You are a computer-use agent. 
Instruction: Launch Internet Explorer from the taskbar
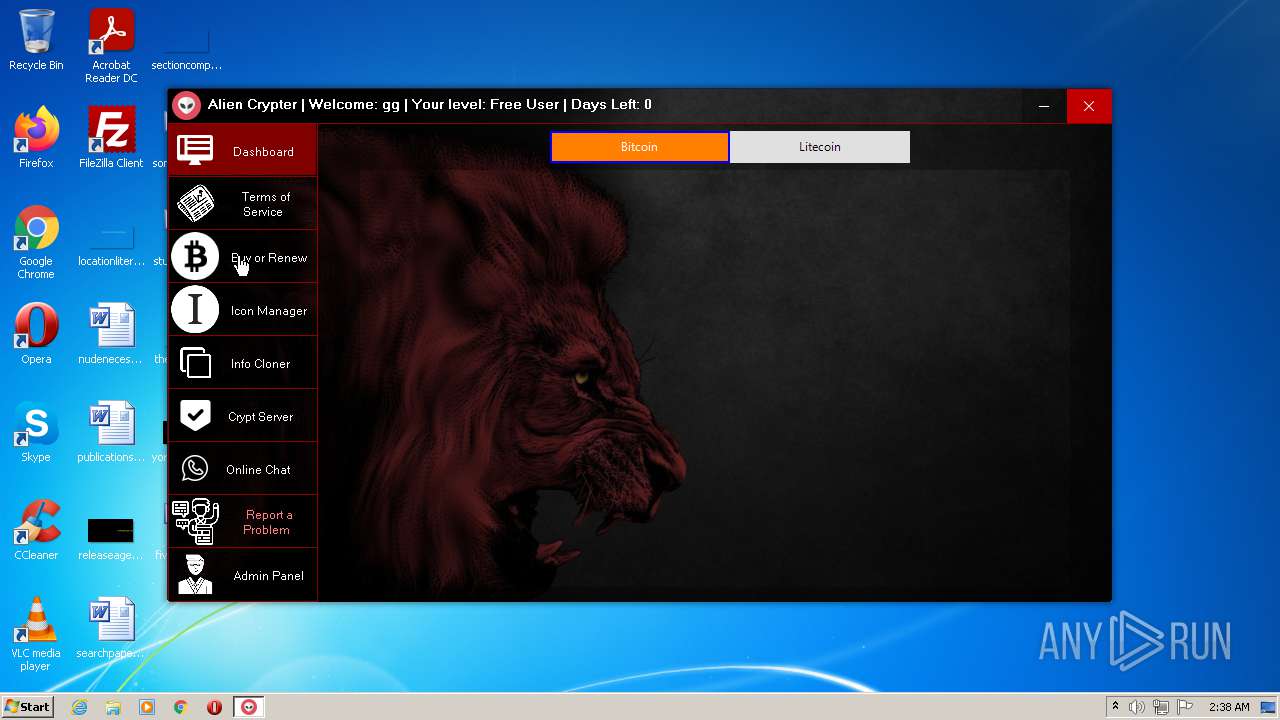79,707
